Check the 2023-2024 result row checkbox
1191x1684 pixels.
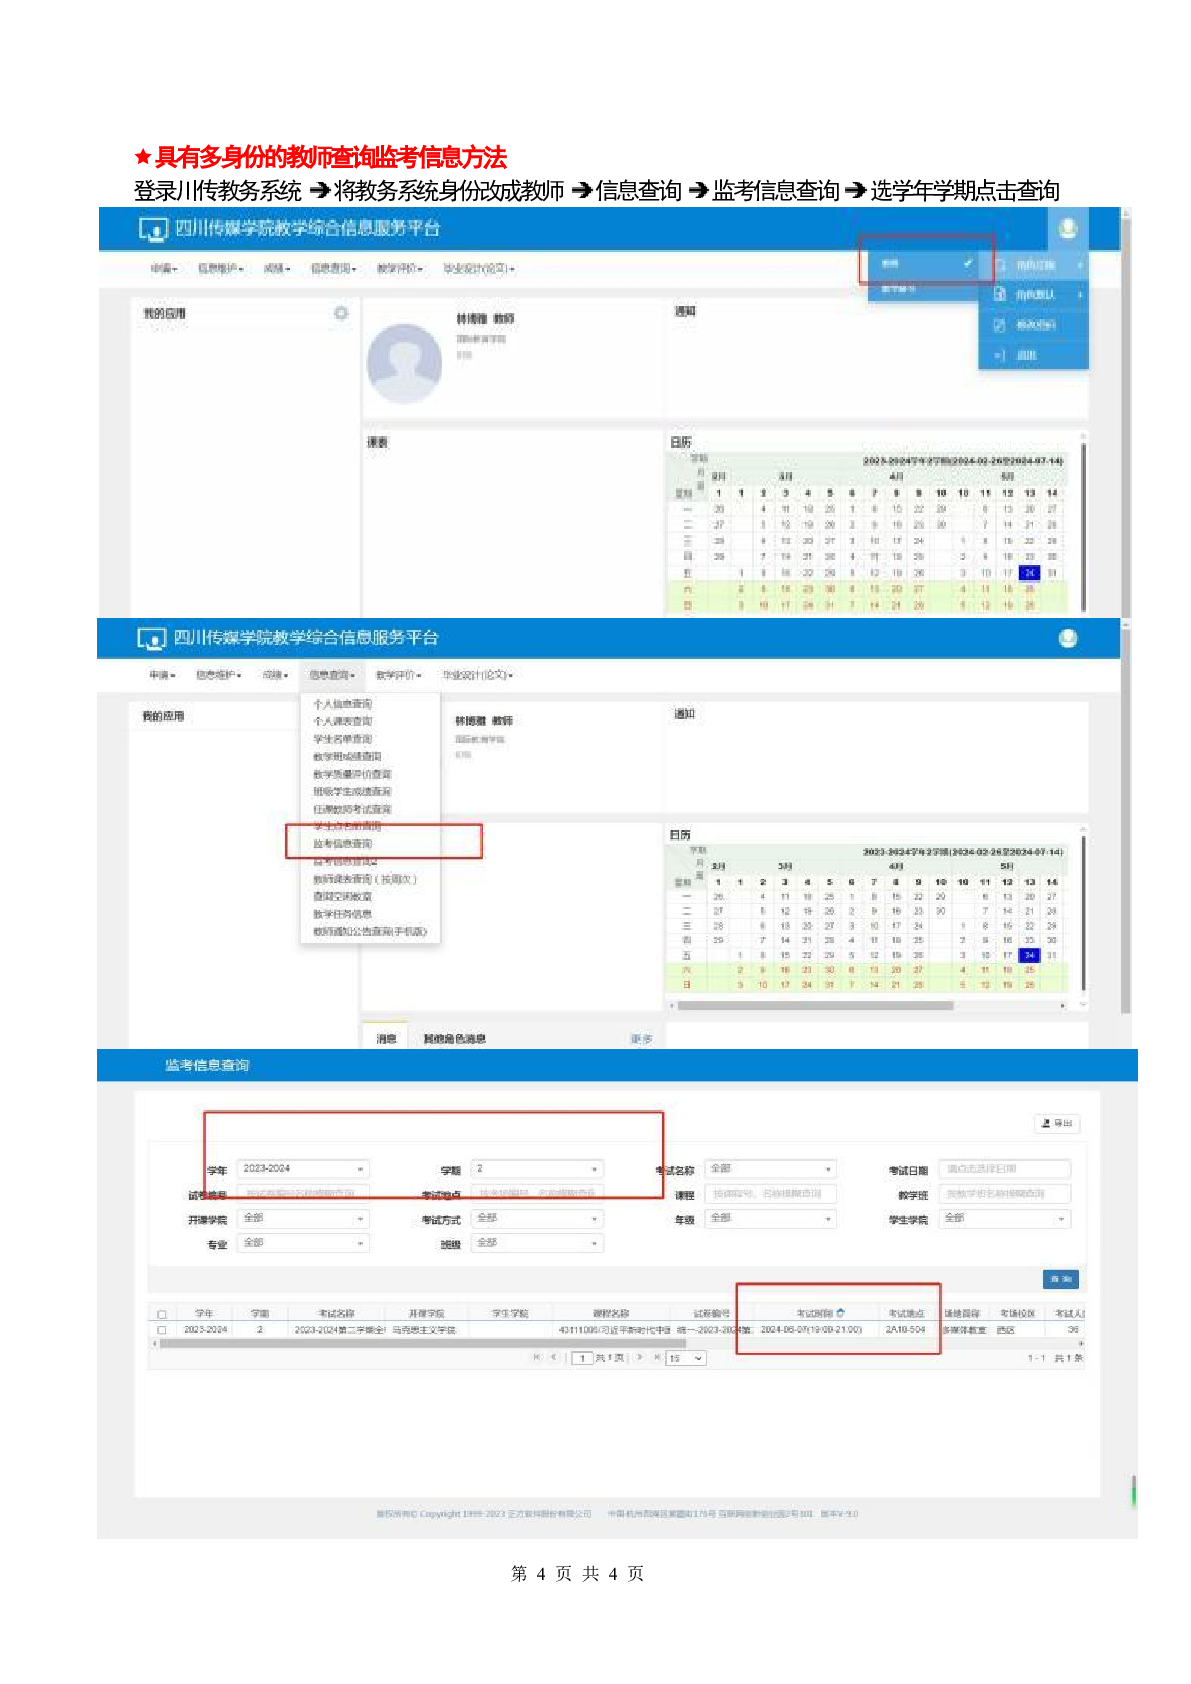(162, 1330)
